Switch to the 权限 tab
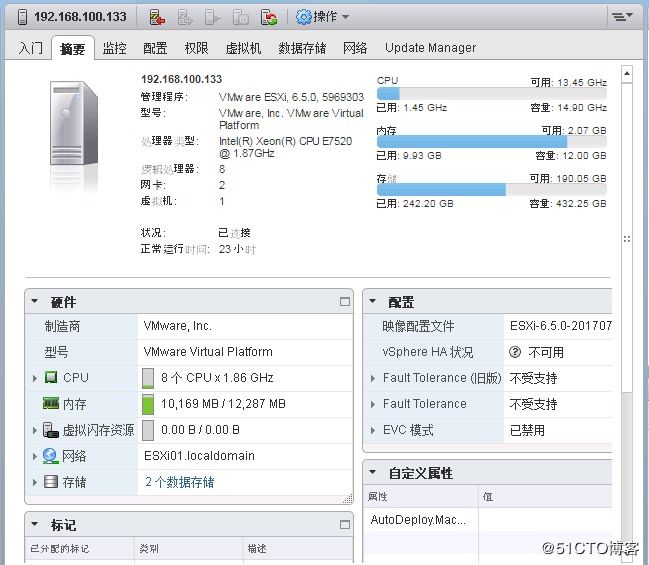This screenshot has height=565, width=649. click(196, 48)
